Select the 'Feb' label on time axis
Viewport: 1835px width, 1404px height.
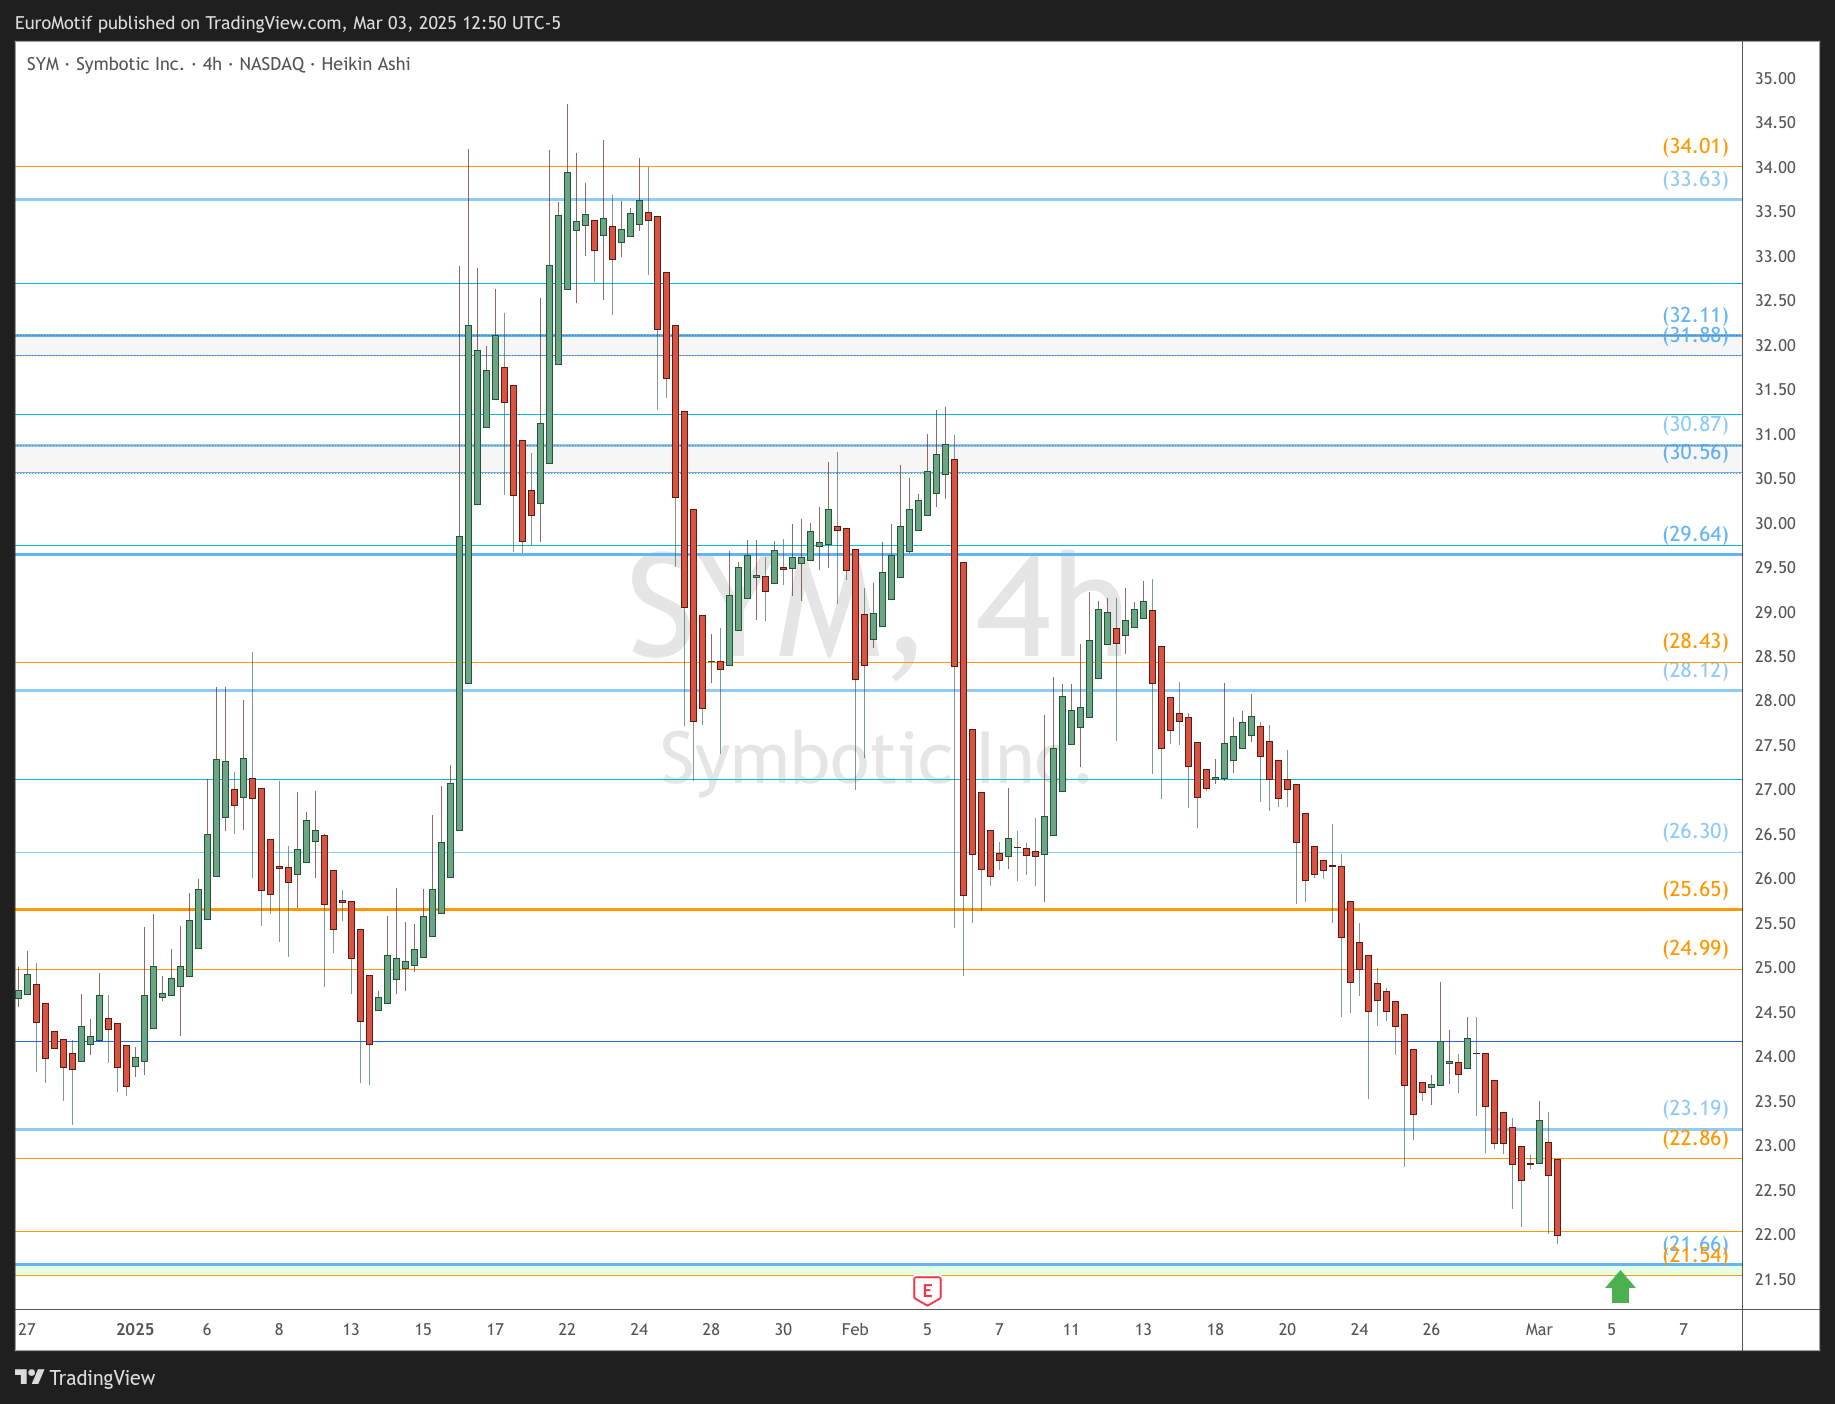pos(855,1329)
